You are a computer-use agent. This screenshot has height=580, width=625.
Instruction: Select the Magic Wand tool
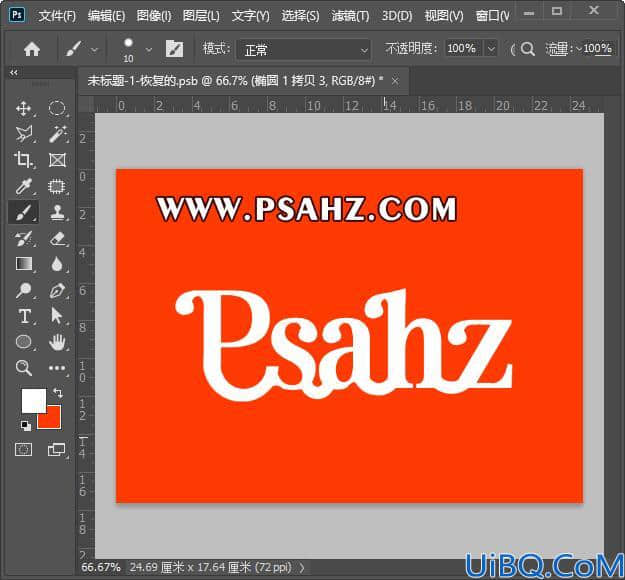(57, 134)
